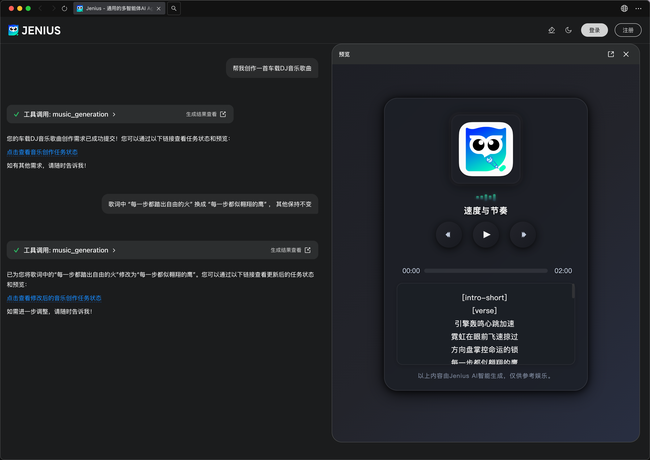Open second 生成结果查看 result link

point(291,250)
